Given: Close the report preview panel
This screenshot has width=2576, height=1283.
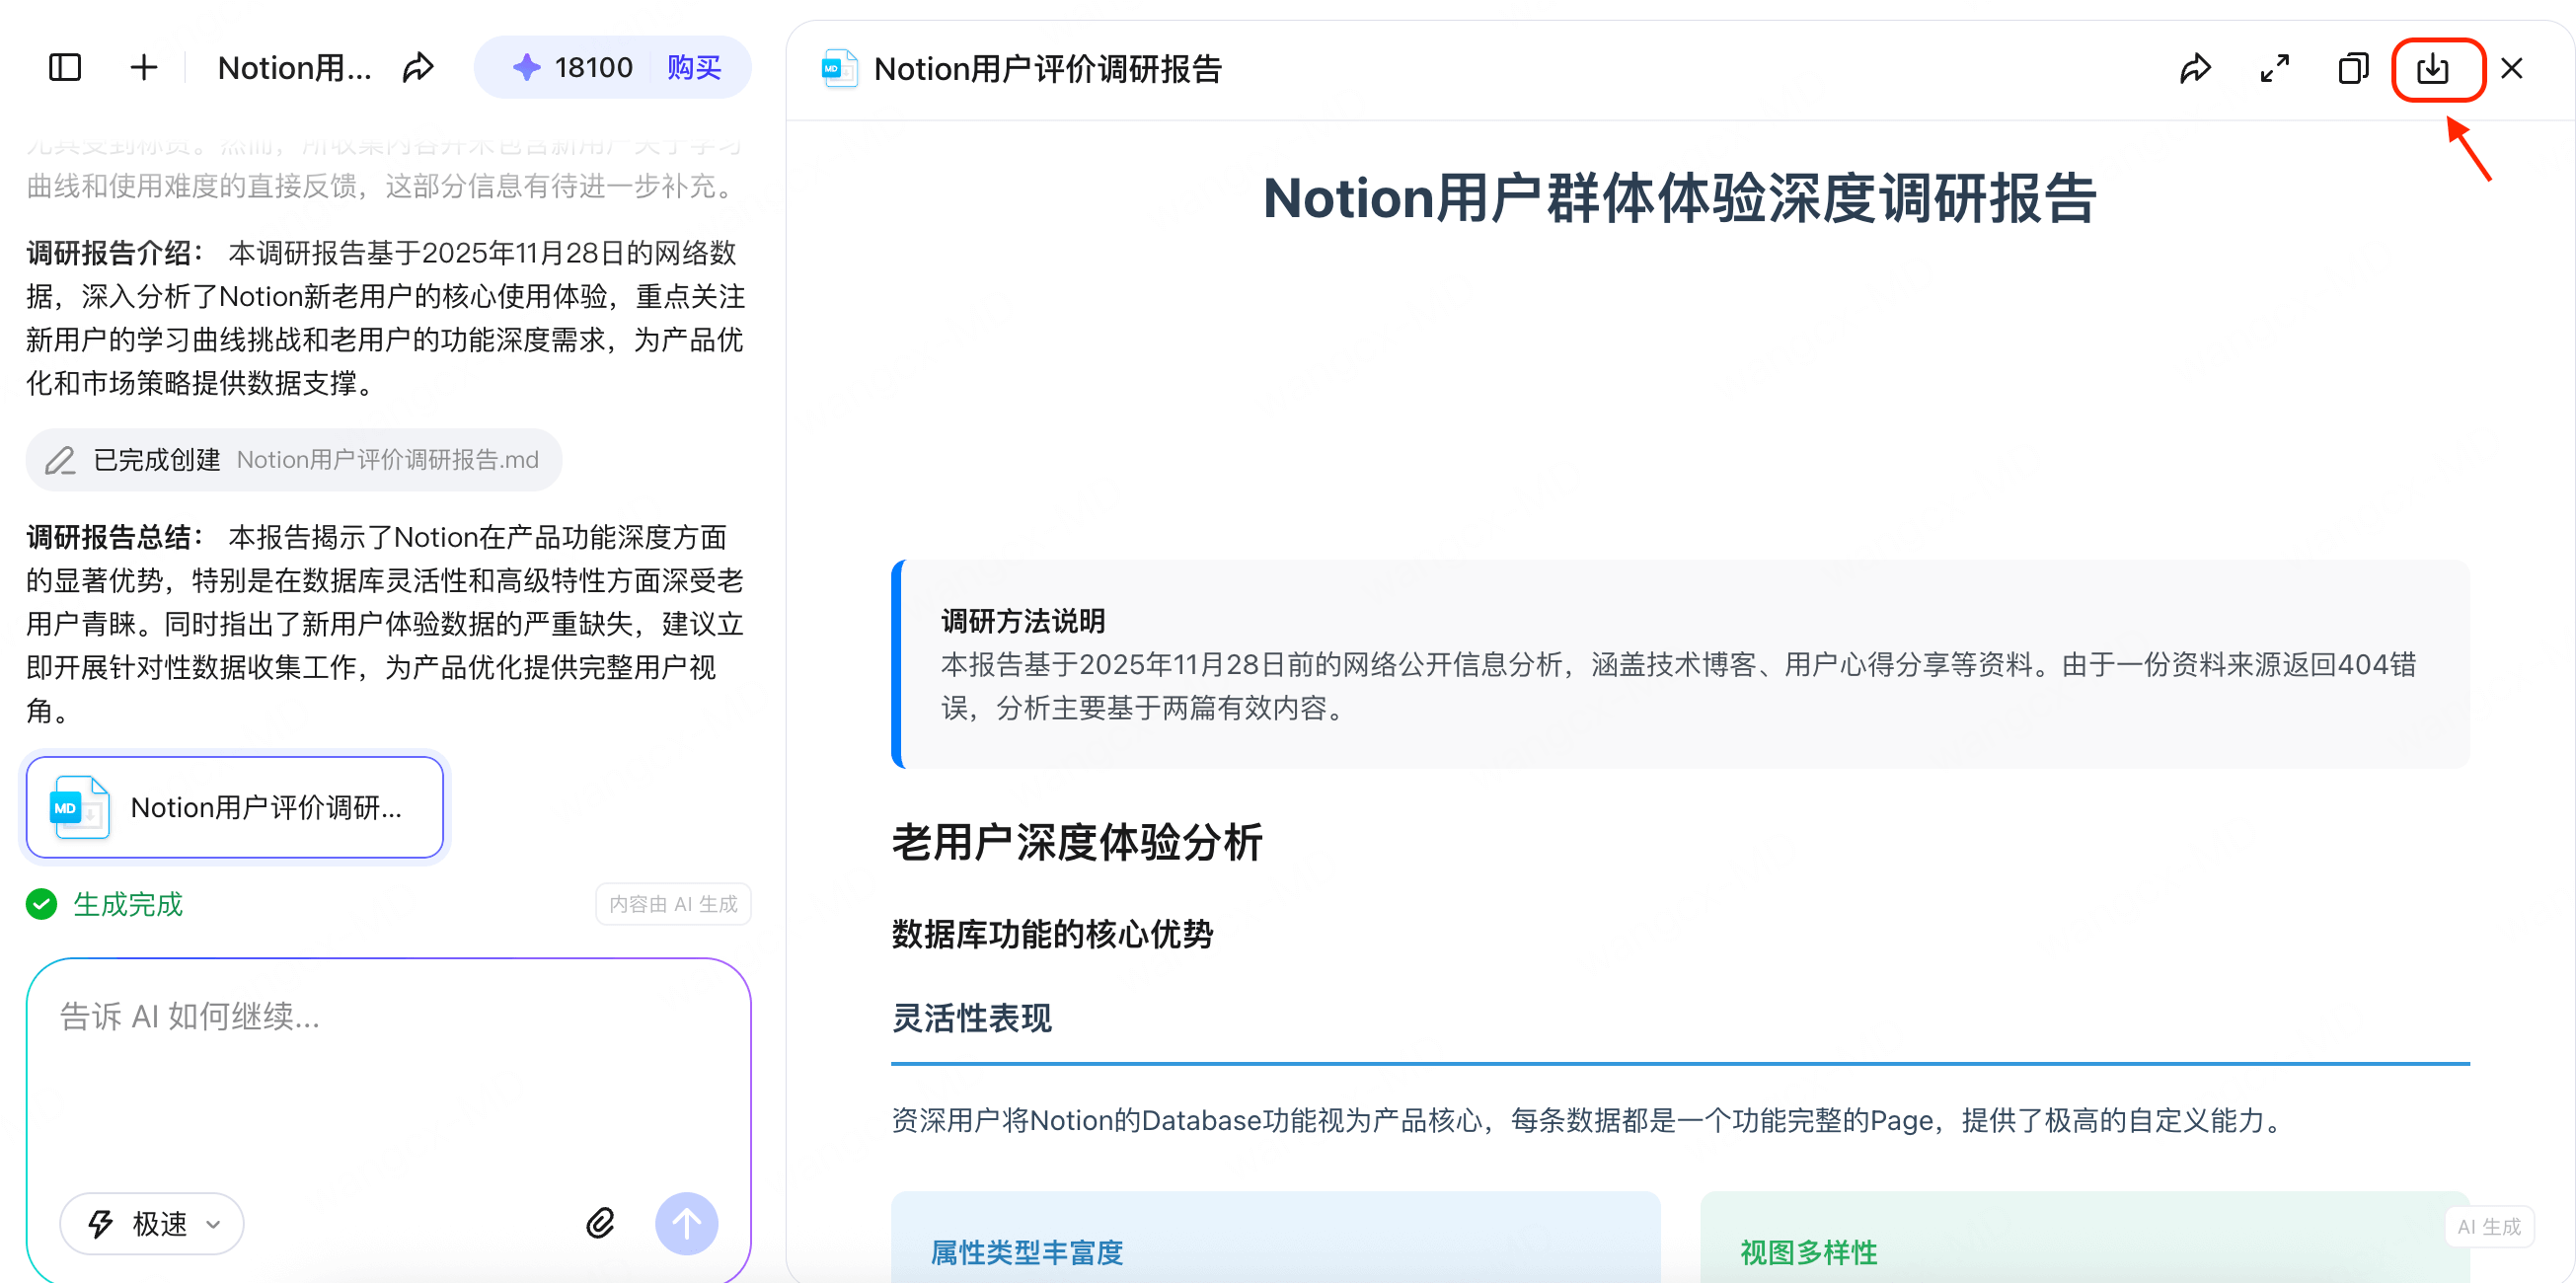Looking at the screenshot, I should coord(2513,68).
